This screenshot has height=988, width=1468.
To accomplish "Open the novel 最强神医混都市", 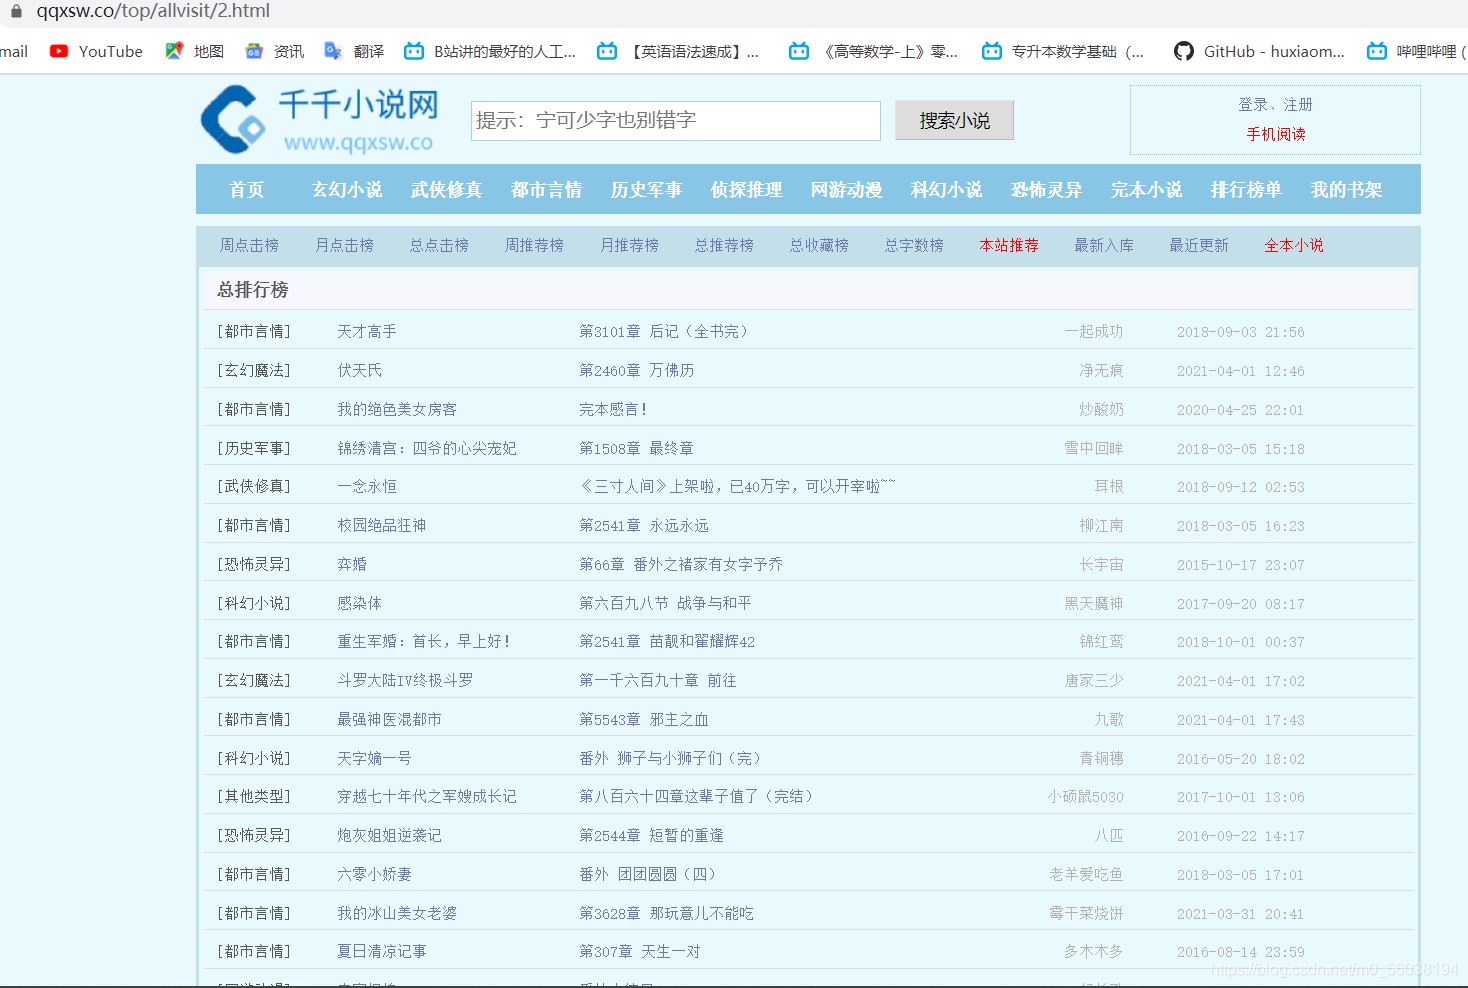I will [389, 719].
